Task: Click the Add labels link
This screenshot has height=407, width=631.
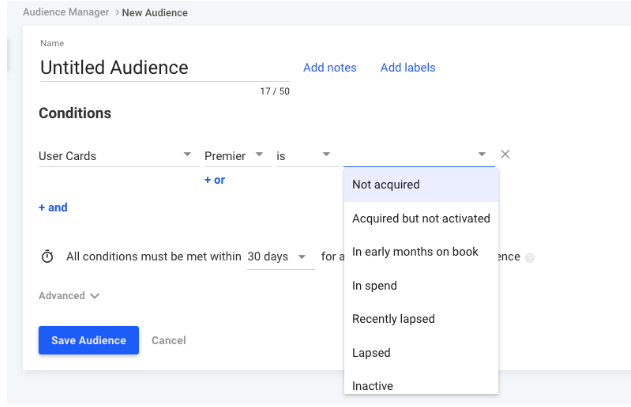Action: (x=408, y=68)
